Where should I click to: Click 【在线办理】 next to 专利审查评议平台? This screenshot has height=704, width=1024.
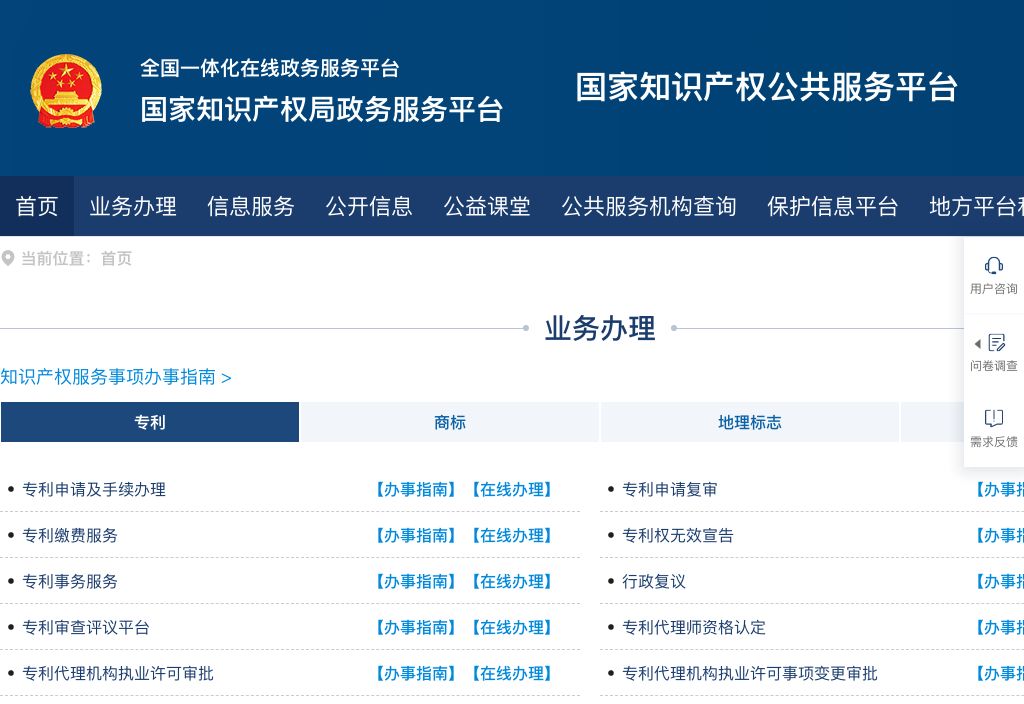point(513,627)
